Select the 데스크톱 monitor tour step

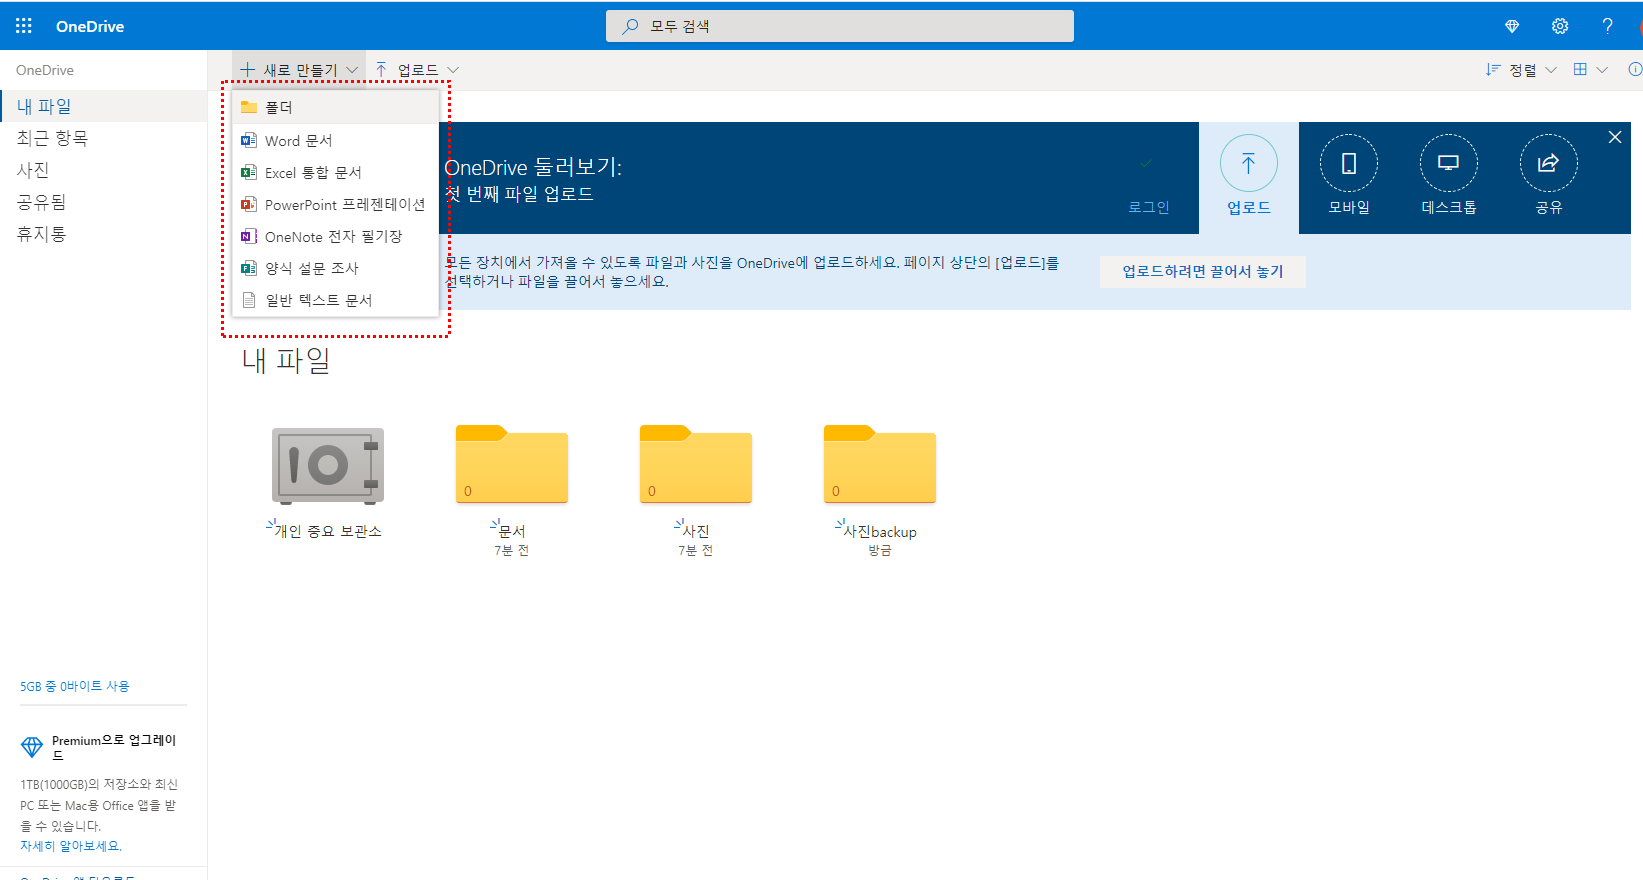click(1449, 178)
